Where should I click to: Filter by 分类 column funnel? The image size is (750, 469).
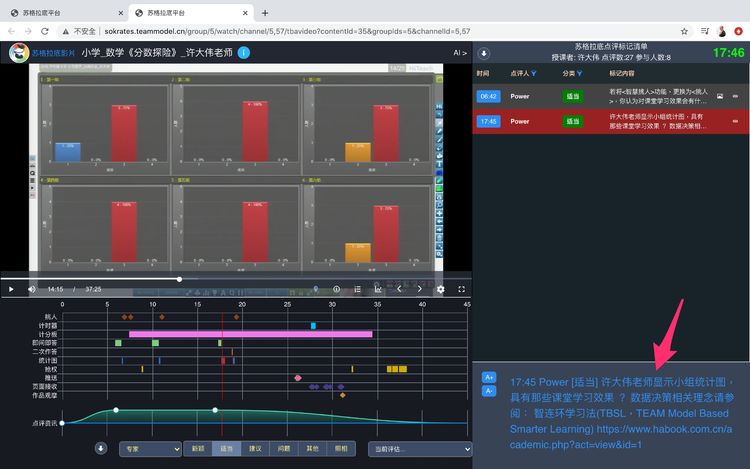tap(579, 73)
